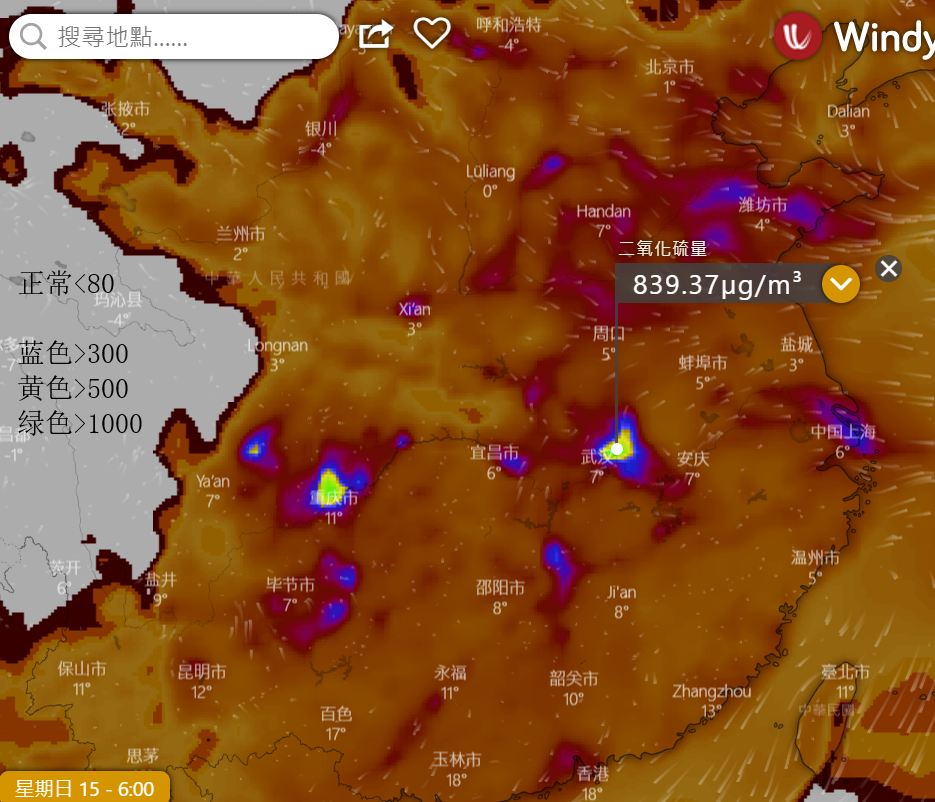Viewport: 935px width, 802px height.
Task: Open the 星期日 15 - 6:00 time label
Action: pyautogui.click(x=84, y=788)
